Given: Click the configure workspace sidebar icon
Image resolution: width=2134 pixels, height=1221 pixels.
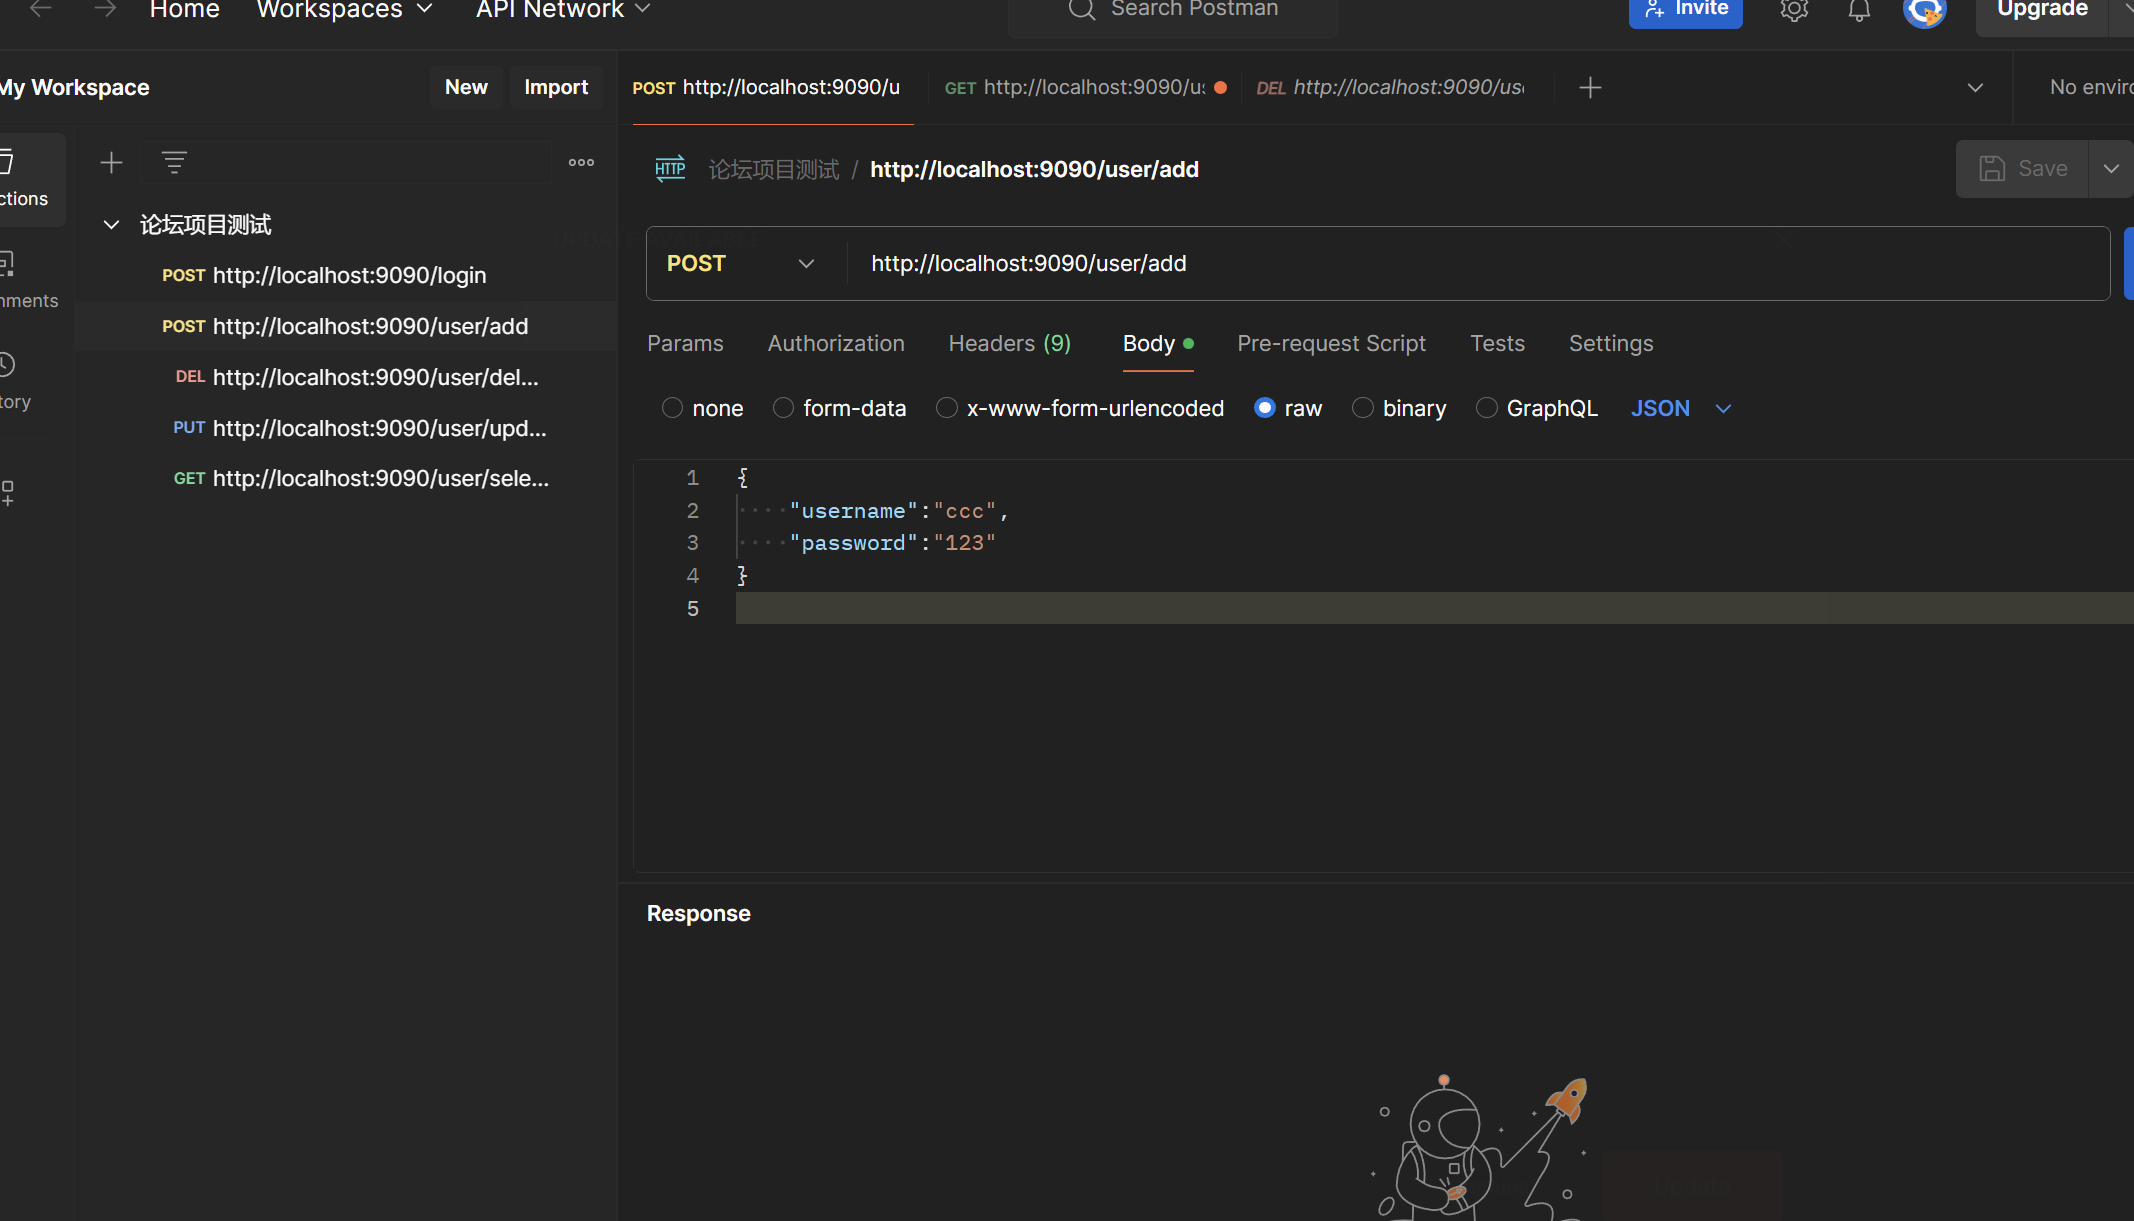Looking at the screenshot, I should click(8, 493).
